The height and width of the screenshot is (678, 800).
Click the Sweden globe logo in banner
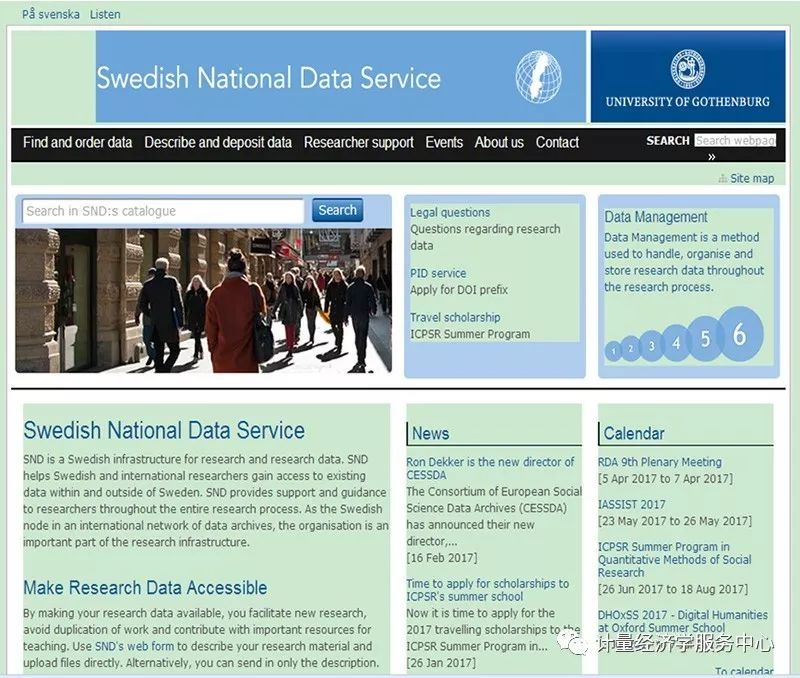(538, 76)
